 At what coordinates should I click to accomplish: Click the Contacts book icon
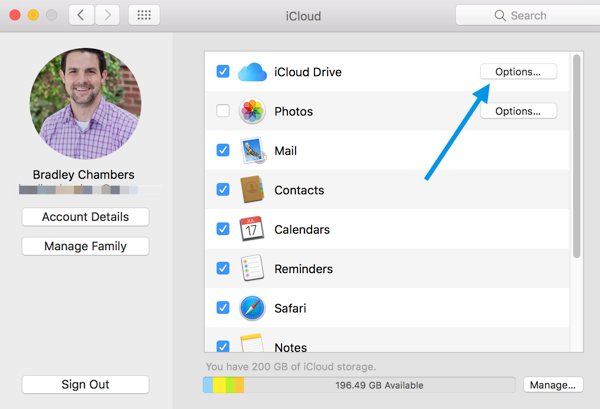point(252,189)
